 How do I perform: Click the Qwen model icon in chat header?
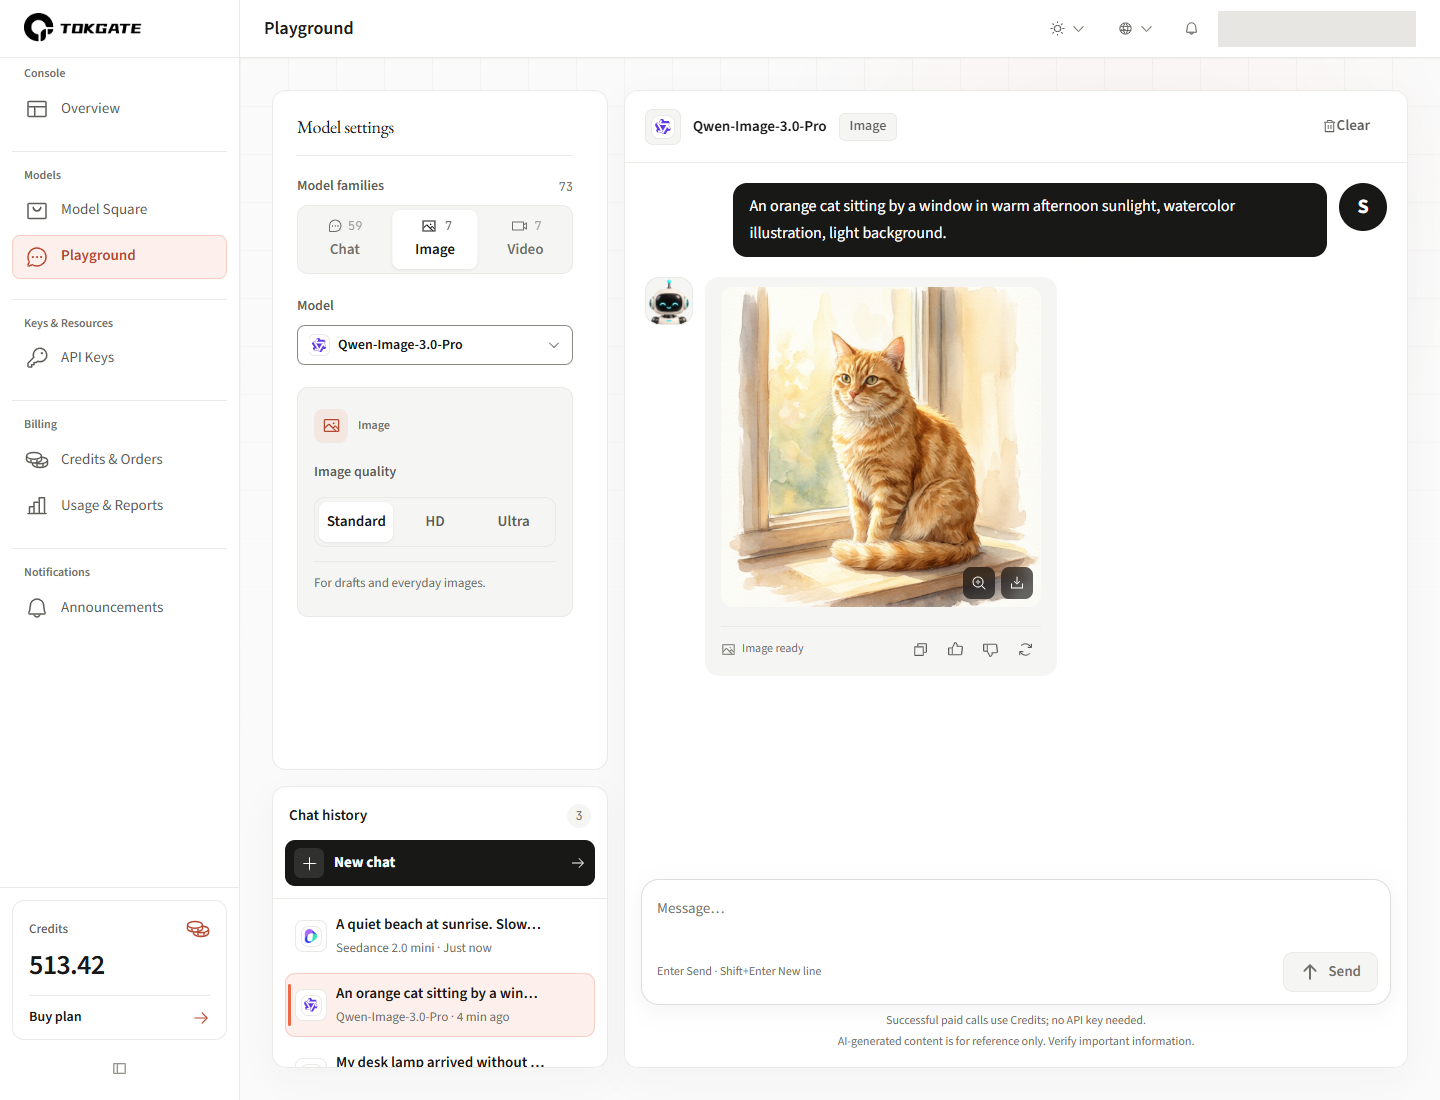(x=663, y=127)
